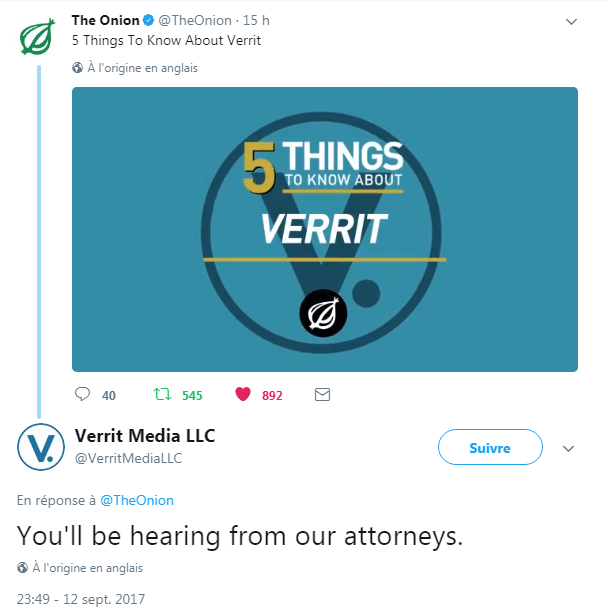Click the reply speech bubble icon
The image size is (609, 615).
pyautogui.click(x=84, y=395)
